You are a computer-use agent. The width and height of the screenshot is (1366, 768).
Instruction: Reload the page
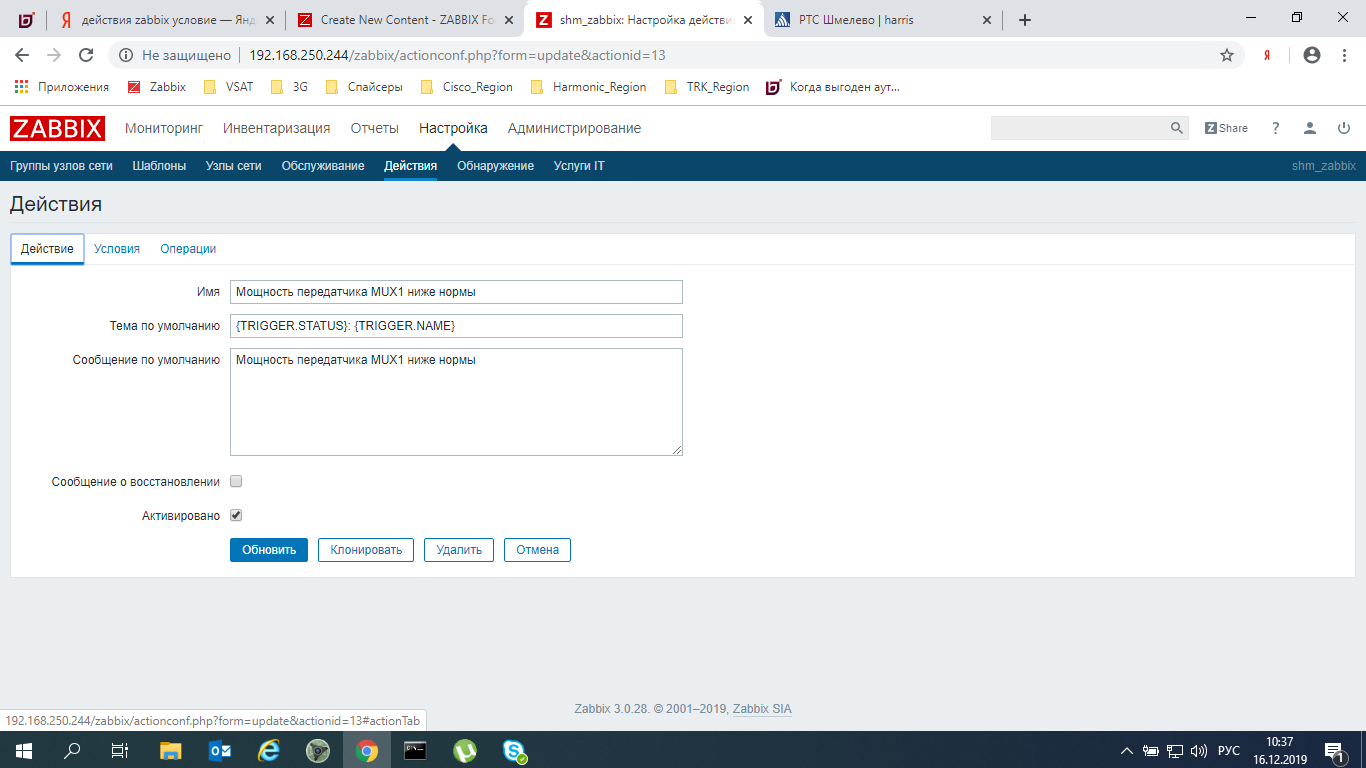click(x=86, y=55)
